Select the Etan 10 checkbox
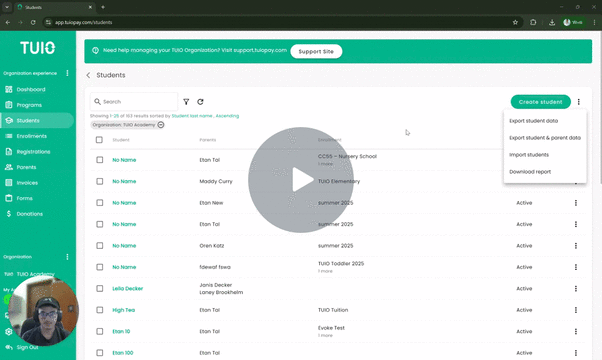Viewport: 602px width, 360px height. pos(99,332)
